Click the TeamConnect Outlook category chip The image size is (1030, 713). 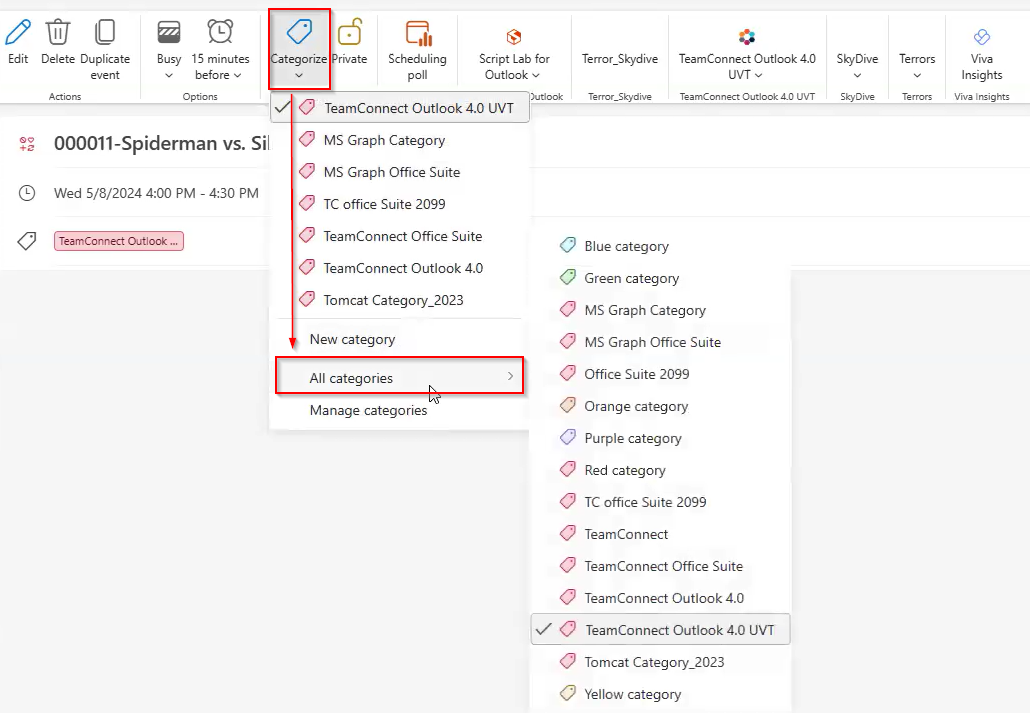pos(119,241)
